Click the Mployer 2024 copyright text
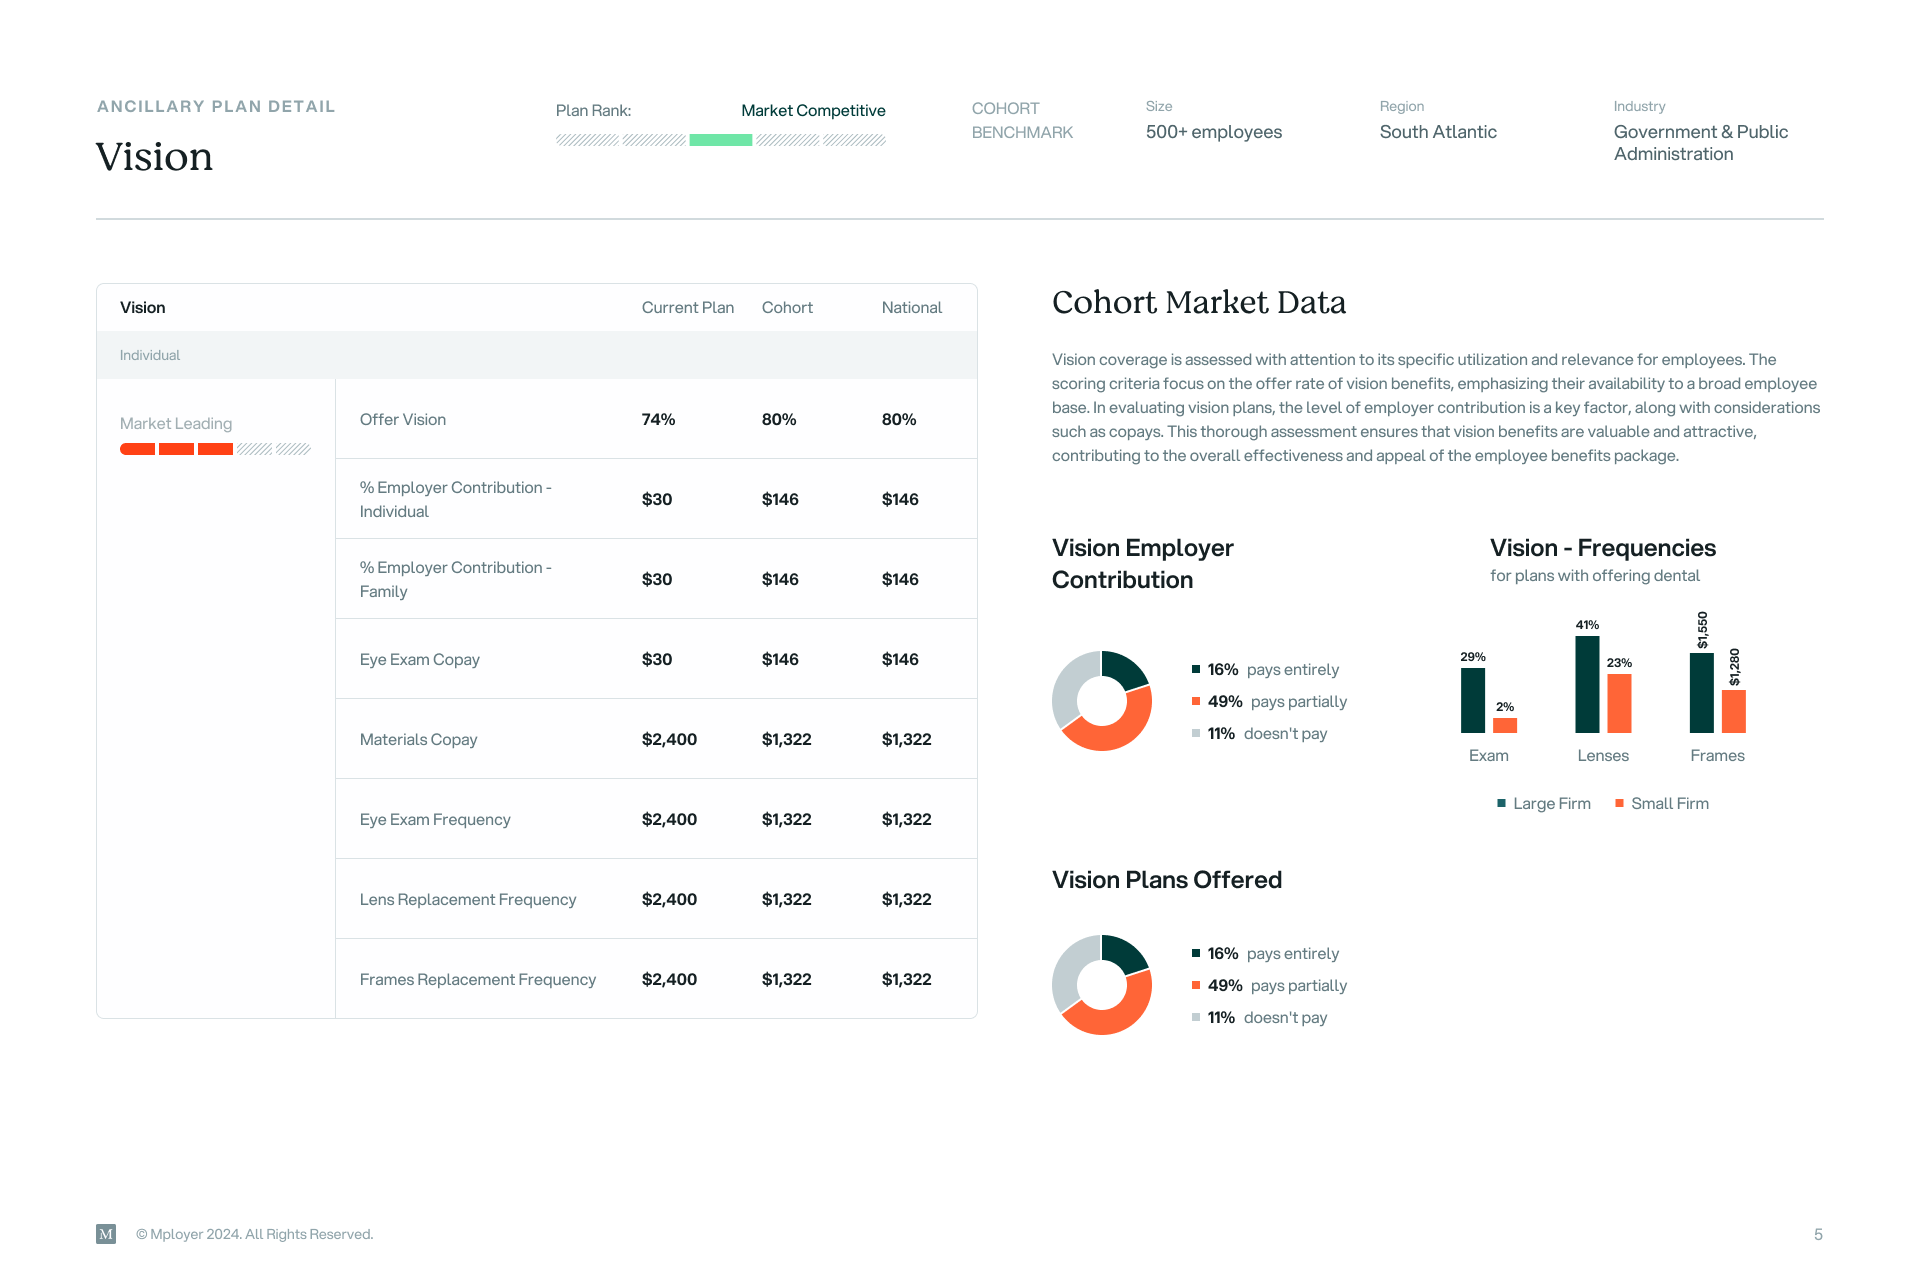The image size is (1920, 1272). tap(254, 1235)
